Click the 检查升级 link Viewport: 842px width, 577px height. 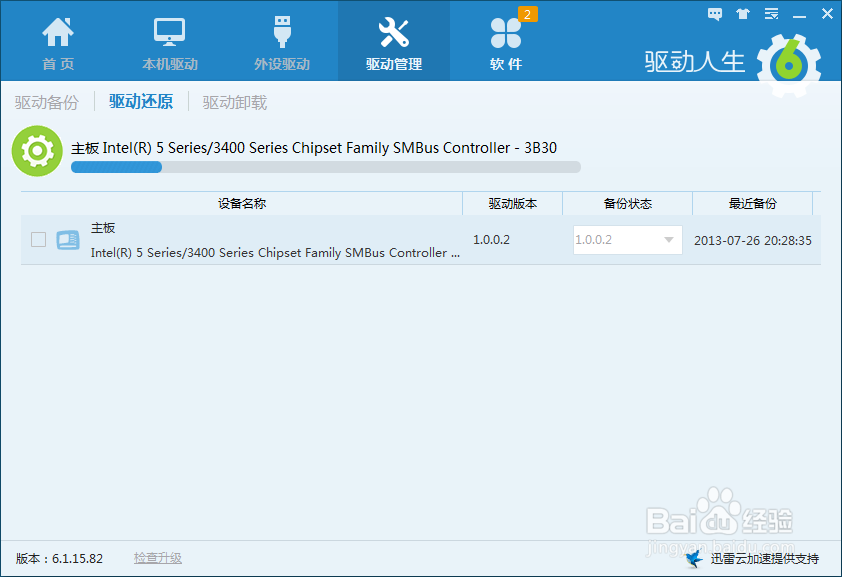157,558
